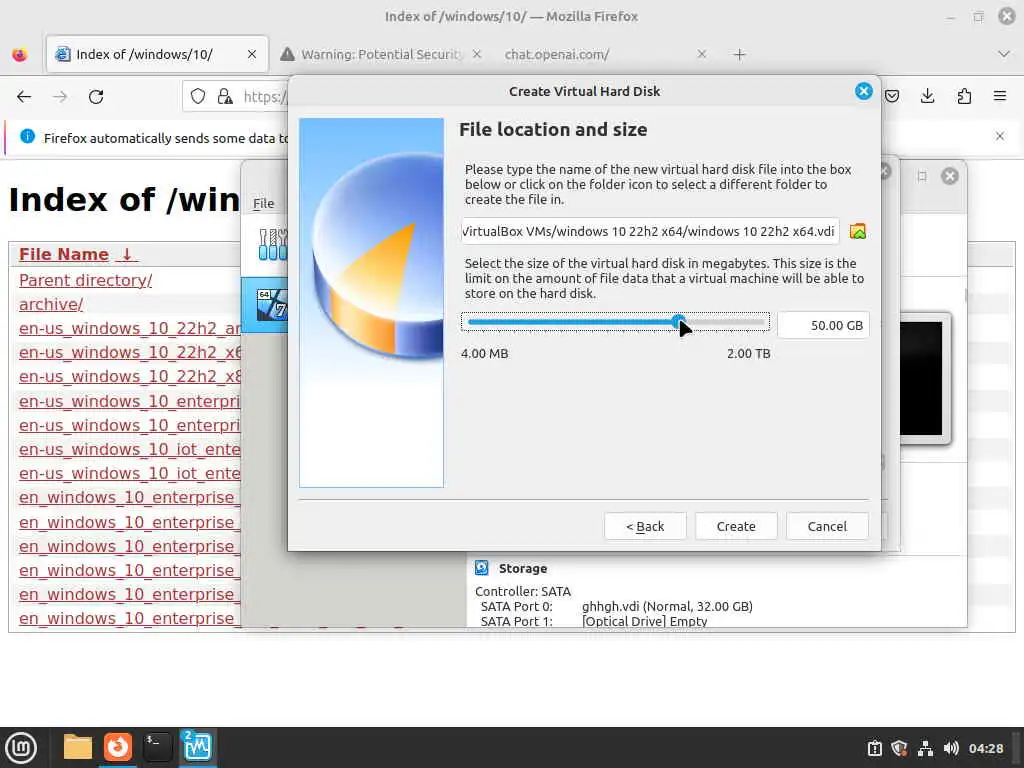Close the Create Virtual Hard Disk dialog

(863, 91)
